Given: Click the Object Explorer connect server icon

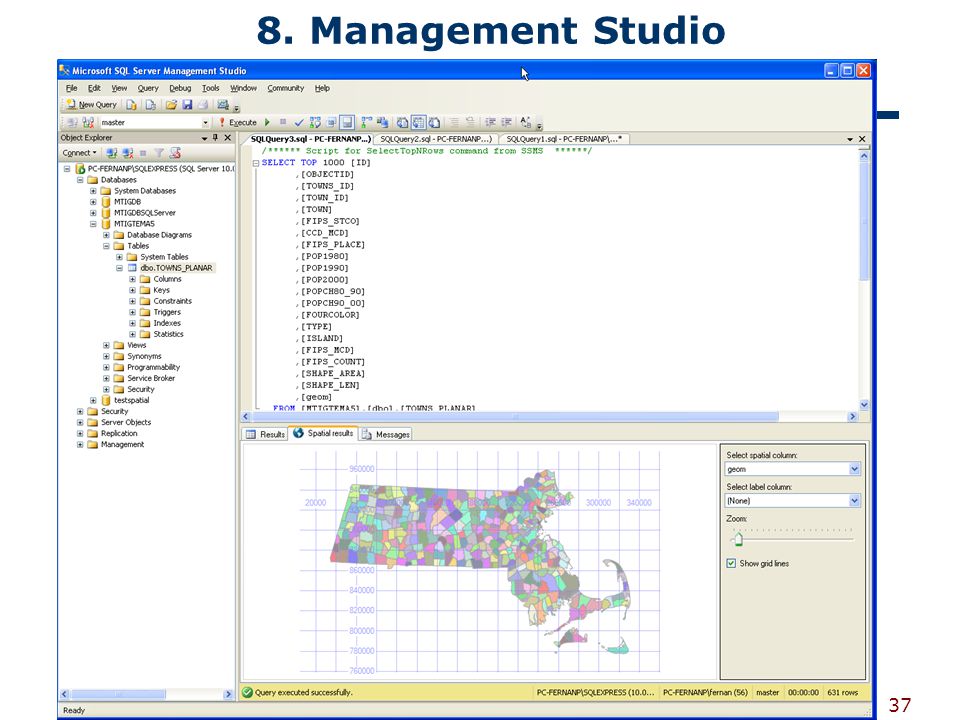Looking at the screenshot, I should tap(111, 153).
